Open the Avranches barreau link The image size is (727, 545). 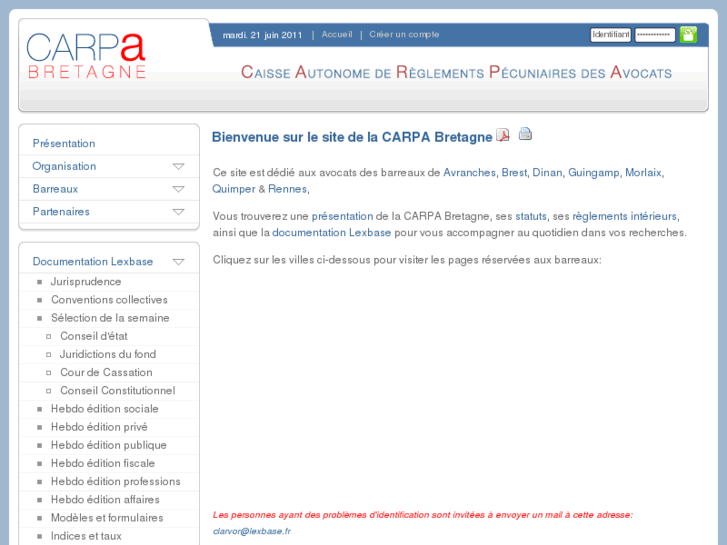tap(469, 173)
